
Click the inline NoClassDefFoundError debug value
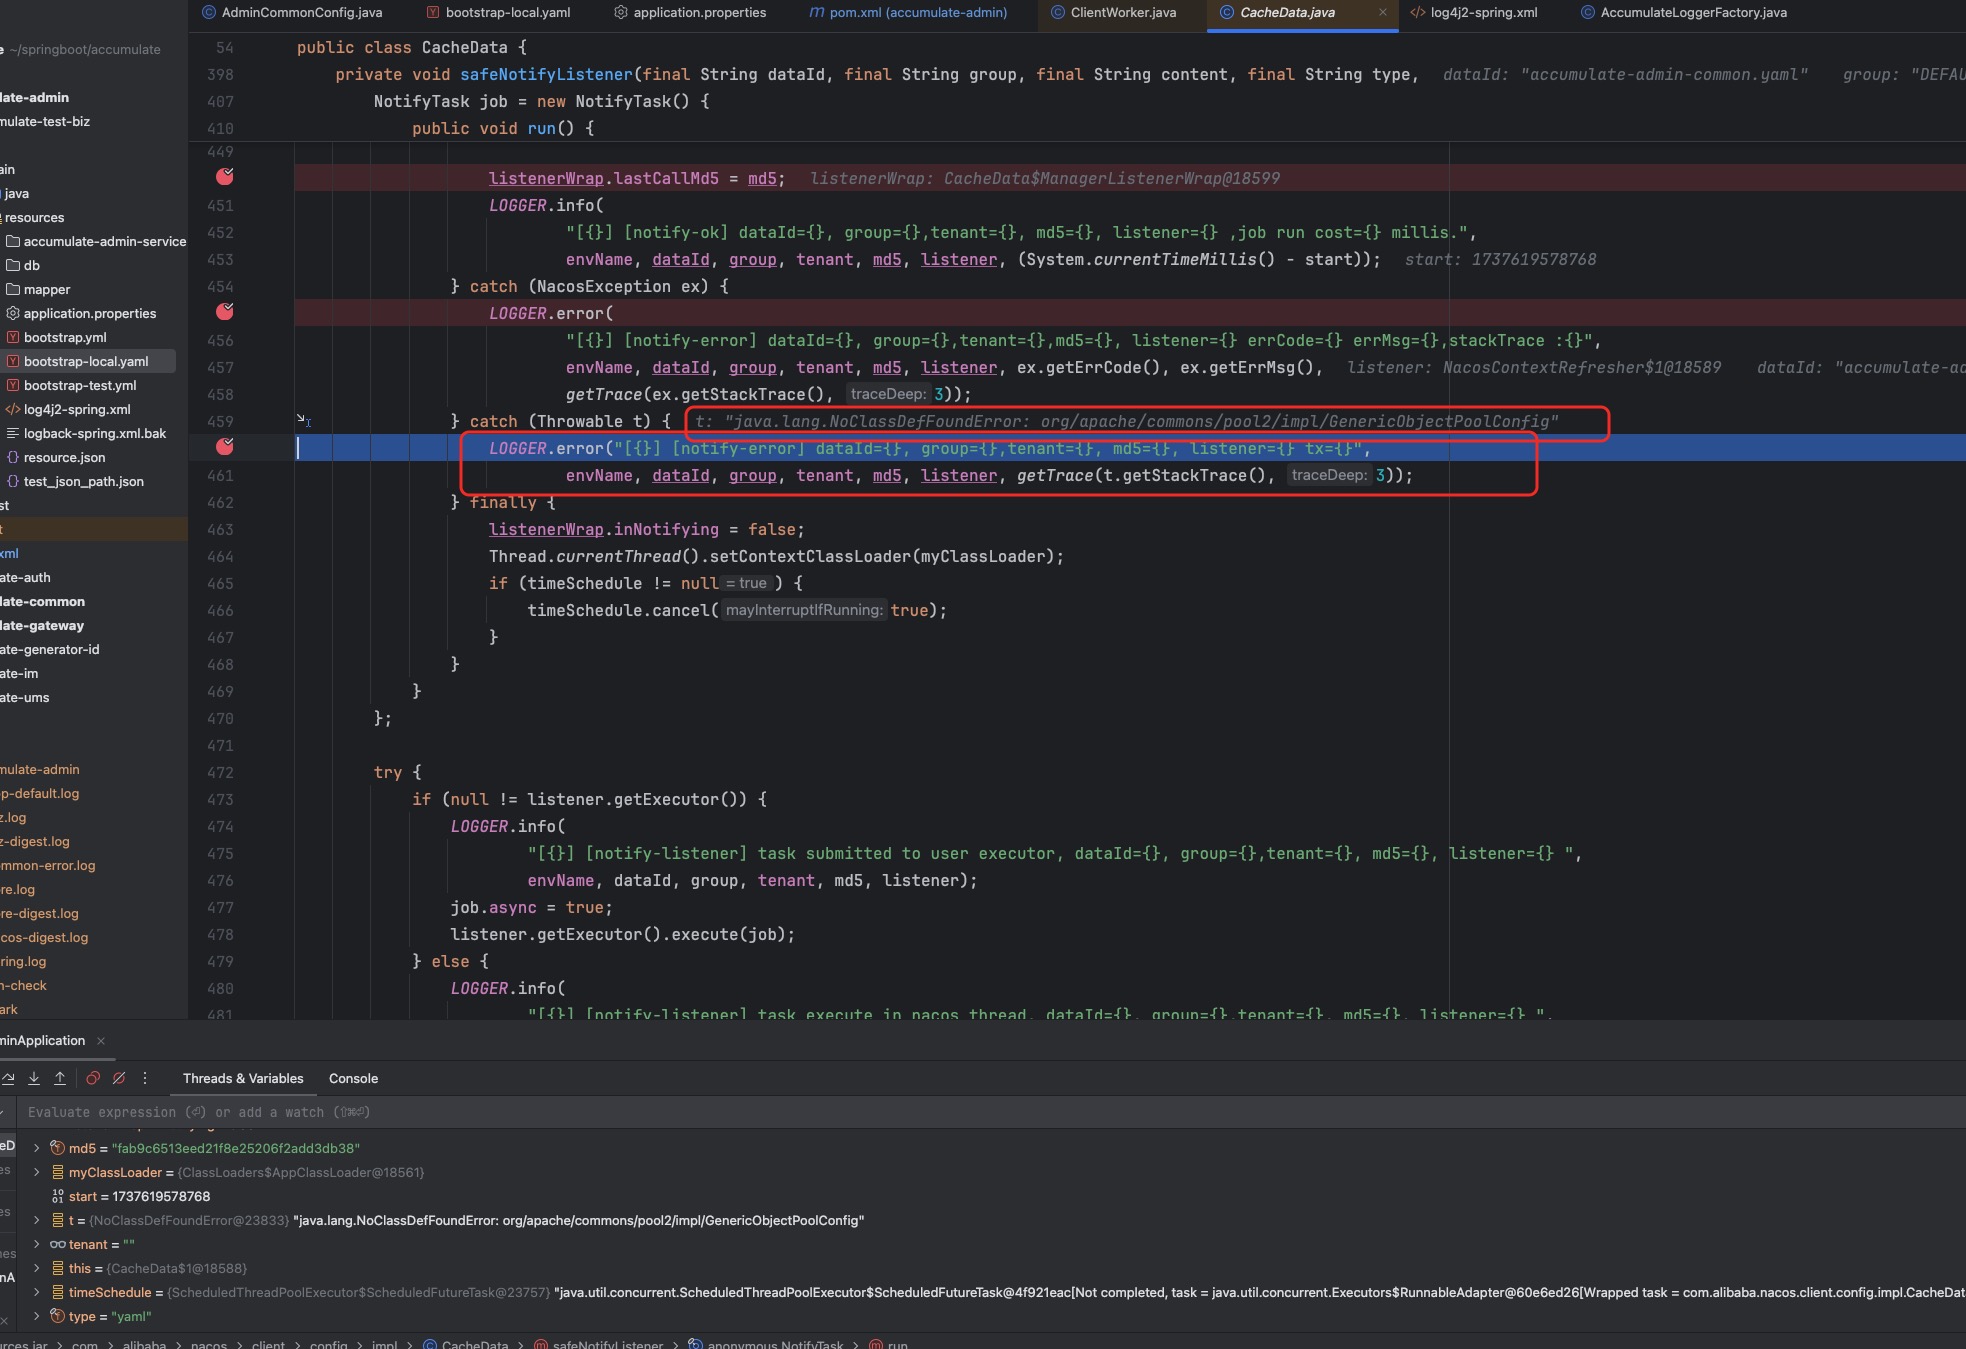click(x=1126, y=421)
